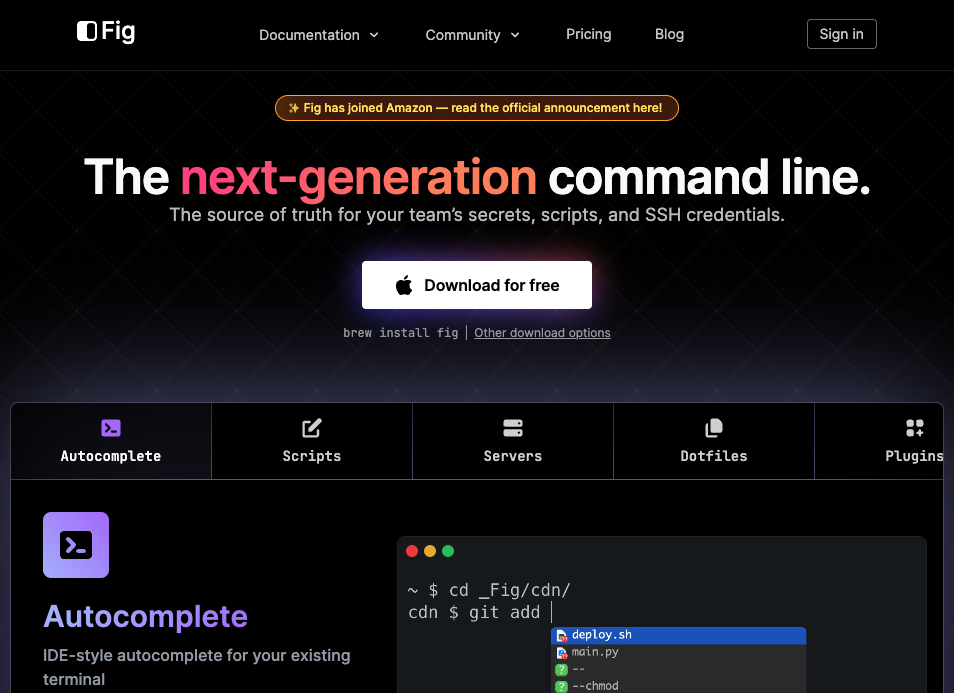This screenshot has height=693, width=954.
Task: Click the green maximize dot in terminal mockup
Action: [448, 551]
